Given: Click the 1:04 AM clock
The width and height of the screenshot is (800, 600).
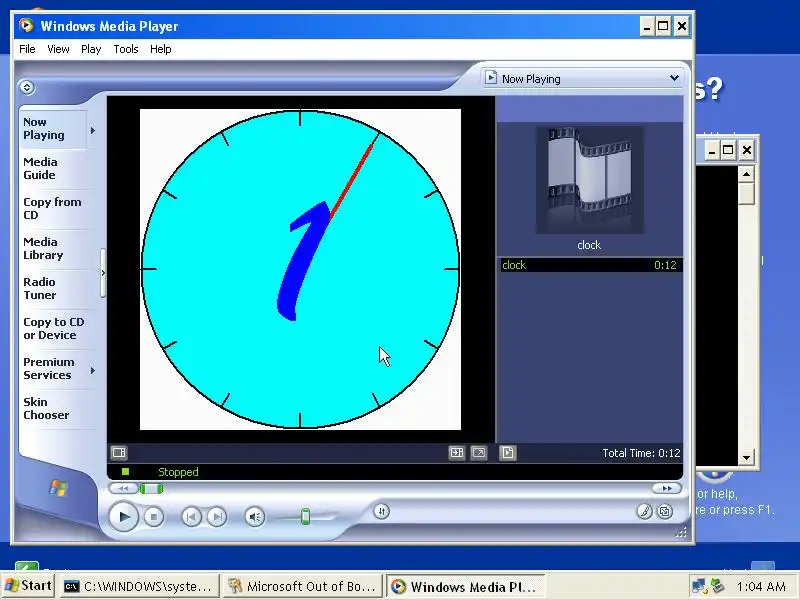Looking at the screenshot, I should (761, 586).
